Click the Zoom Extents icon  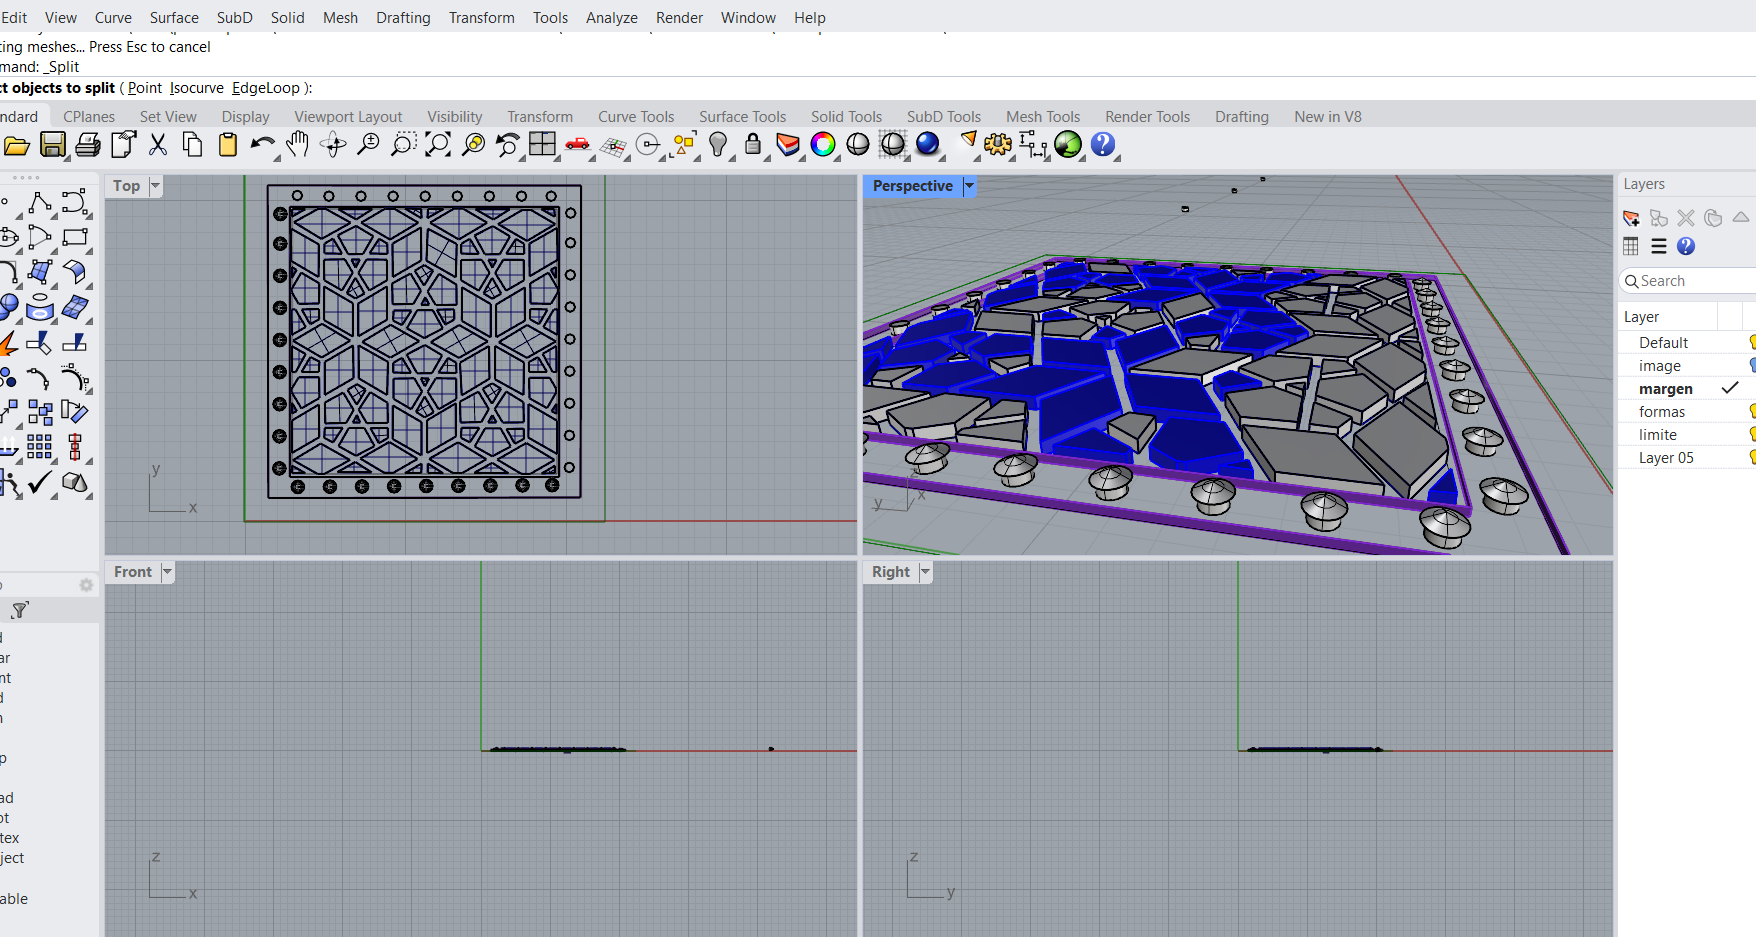[x=438, y=145]
